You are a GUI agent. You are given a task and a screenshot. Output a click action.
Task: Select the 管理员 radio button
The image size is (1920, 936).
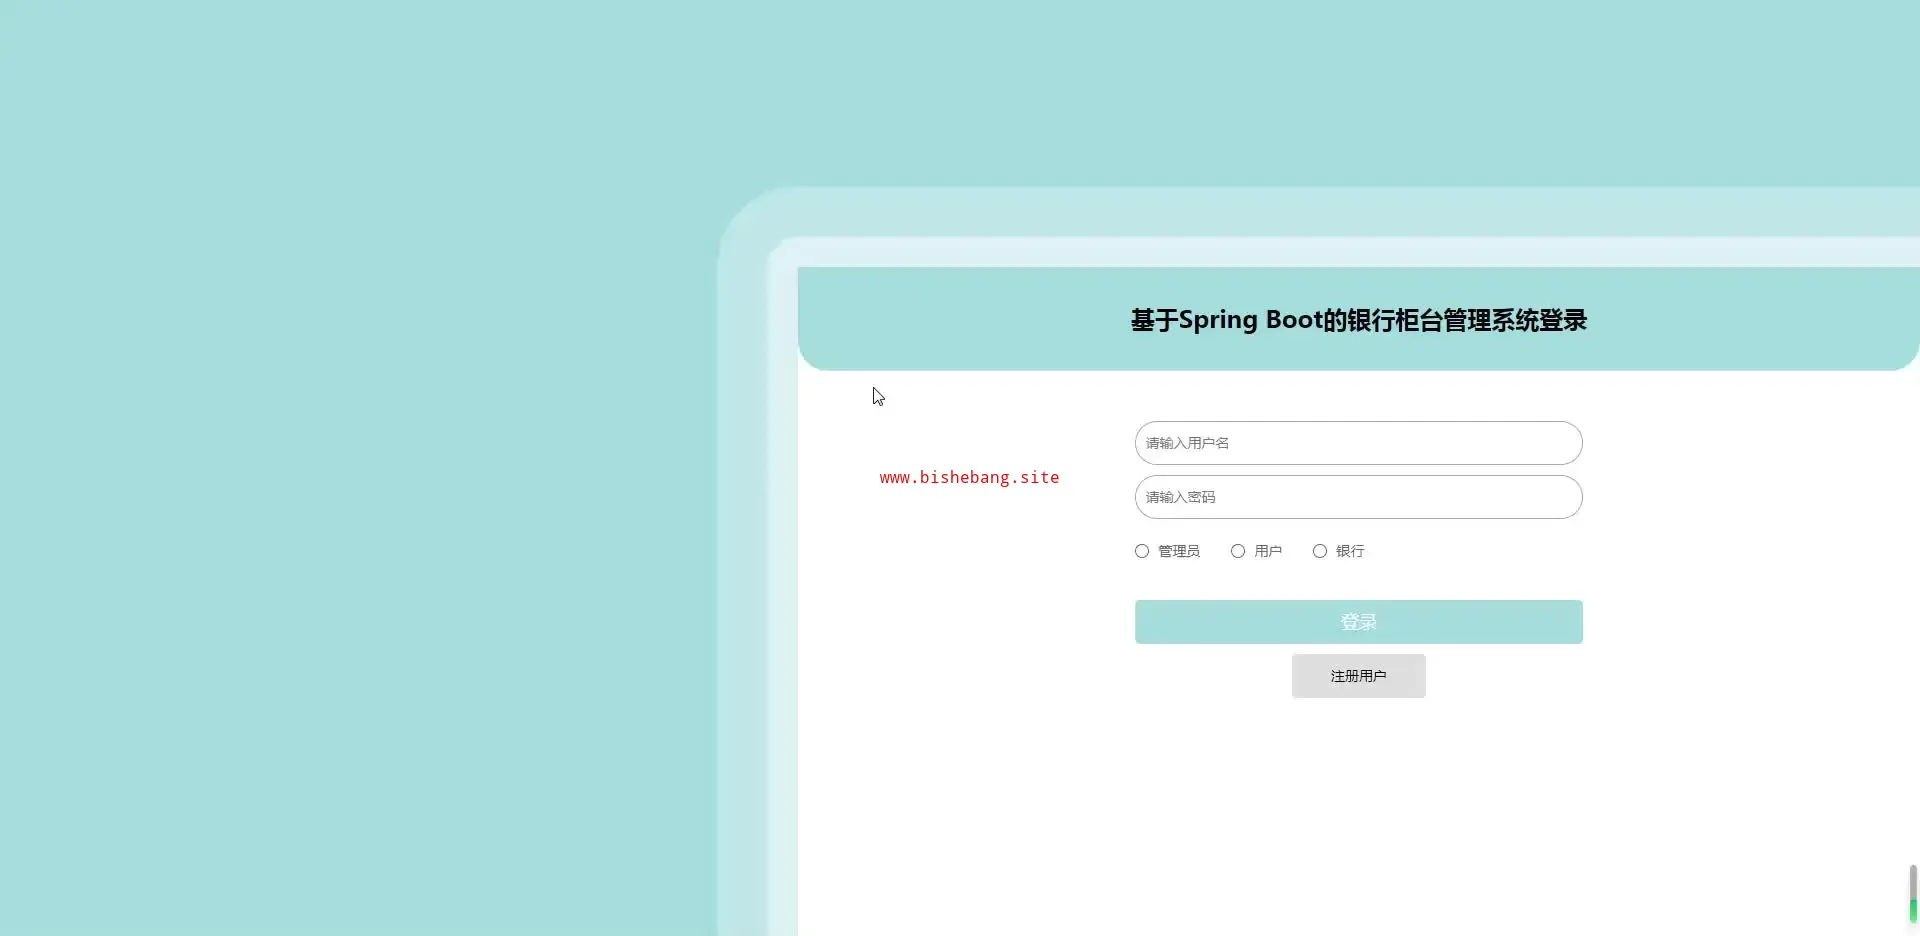tap(1142, 551)
